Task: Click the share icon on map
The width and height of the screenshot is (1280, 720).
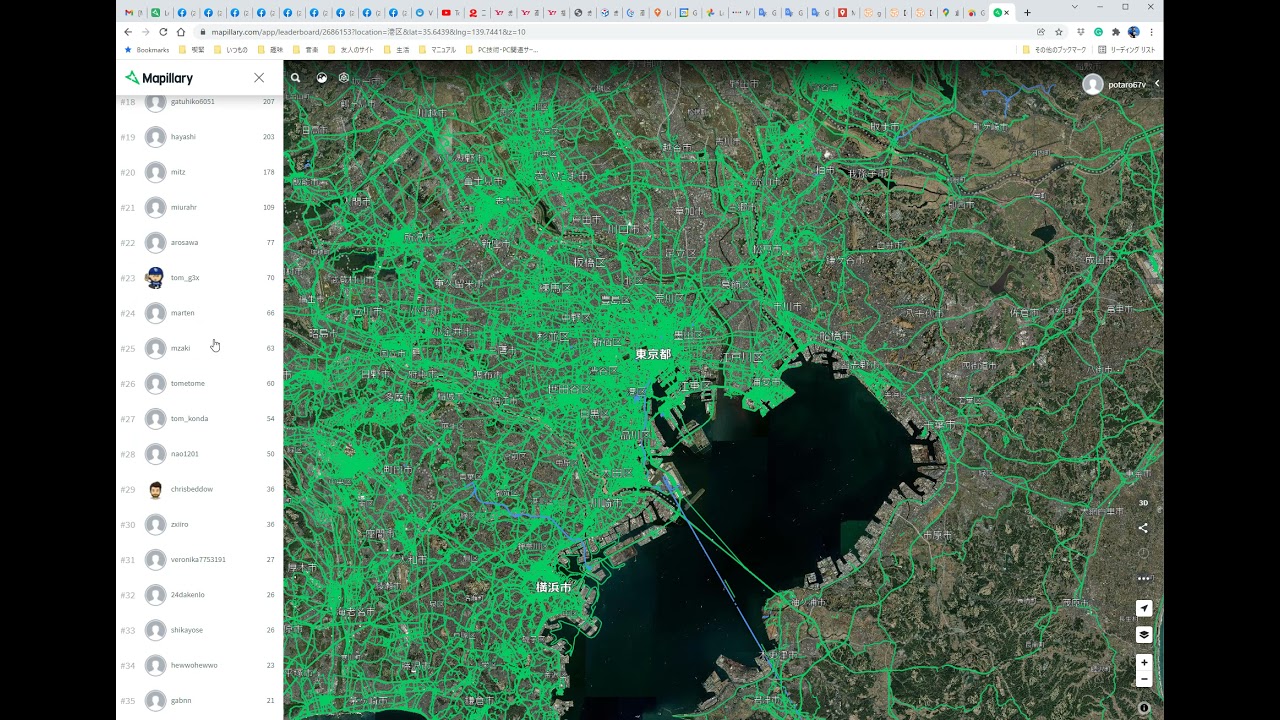Action: coord(1144,528)
